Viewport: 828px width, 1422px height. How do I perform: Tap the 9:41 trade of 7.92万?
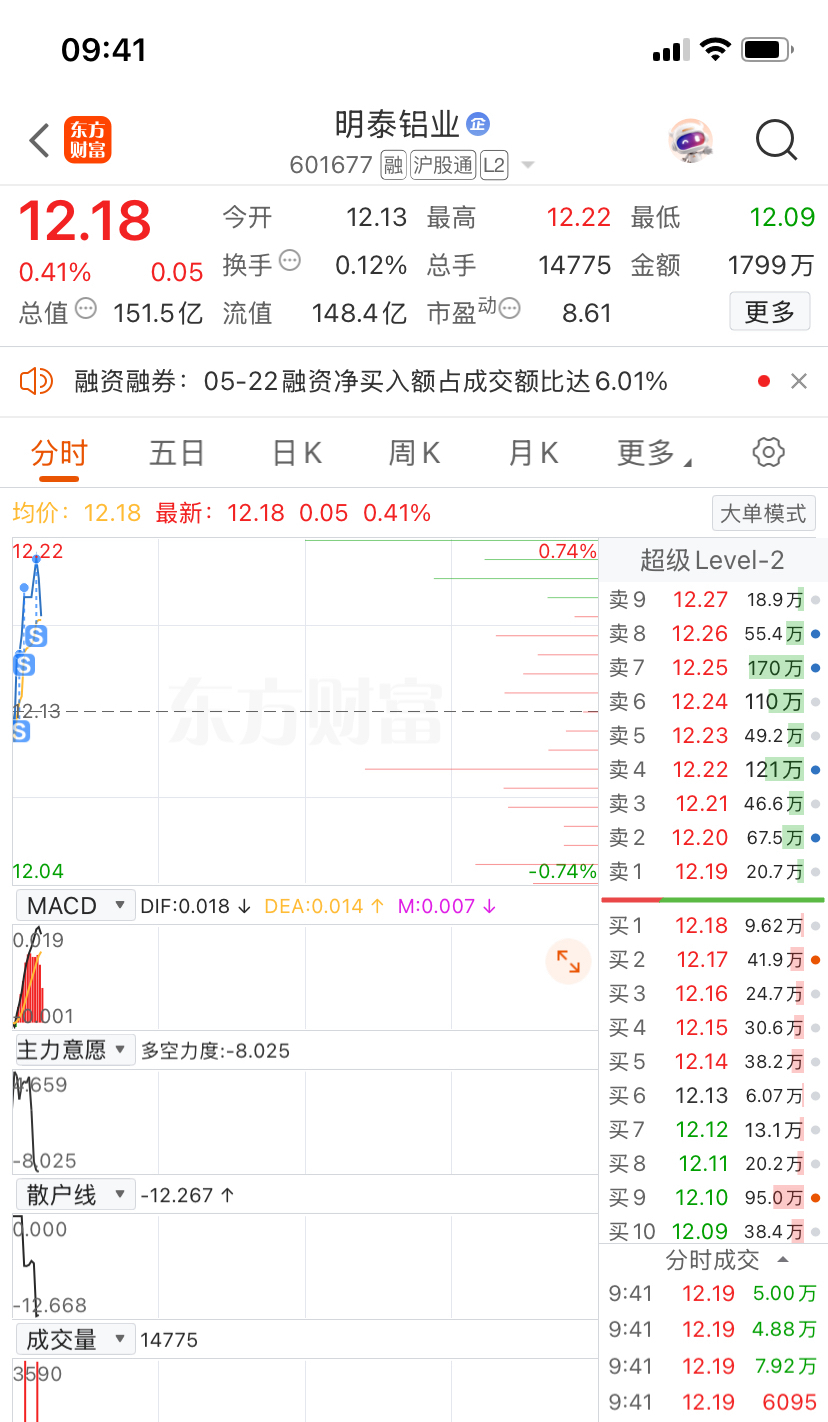(x=713, y=1366)
